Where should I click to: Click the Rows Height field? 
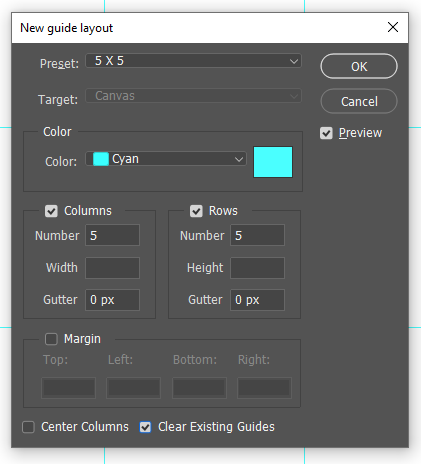pos(258,268)
